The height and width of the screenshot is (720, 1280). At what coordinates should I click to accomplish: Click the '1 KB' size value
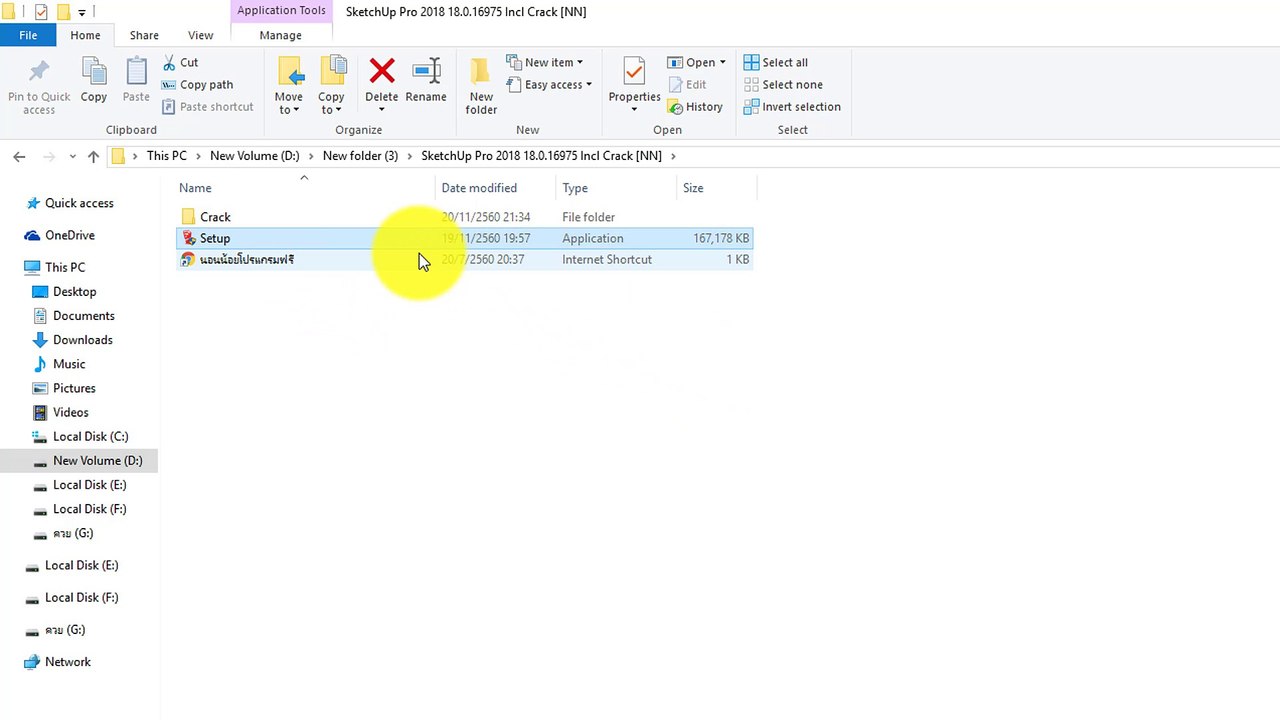[738, 259]
